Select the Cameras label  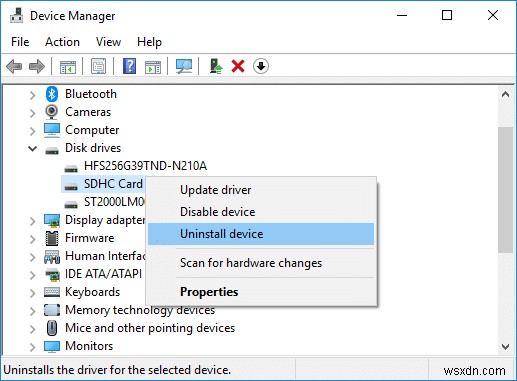[x=88, y=112]
